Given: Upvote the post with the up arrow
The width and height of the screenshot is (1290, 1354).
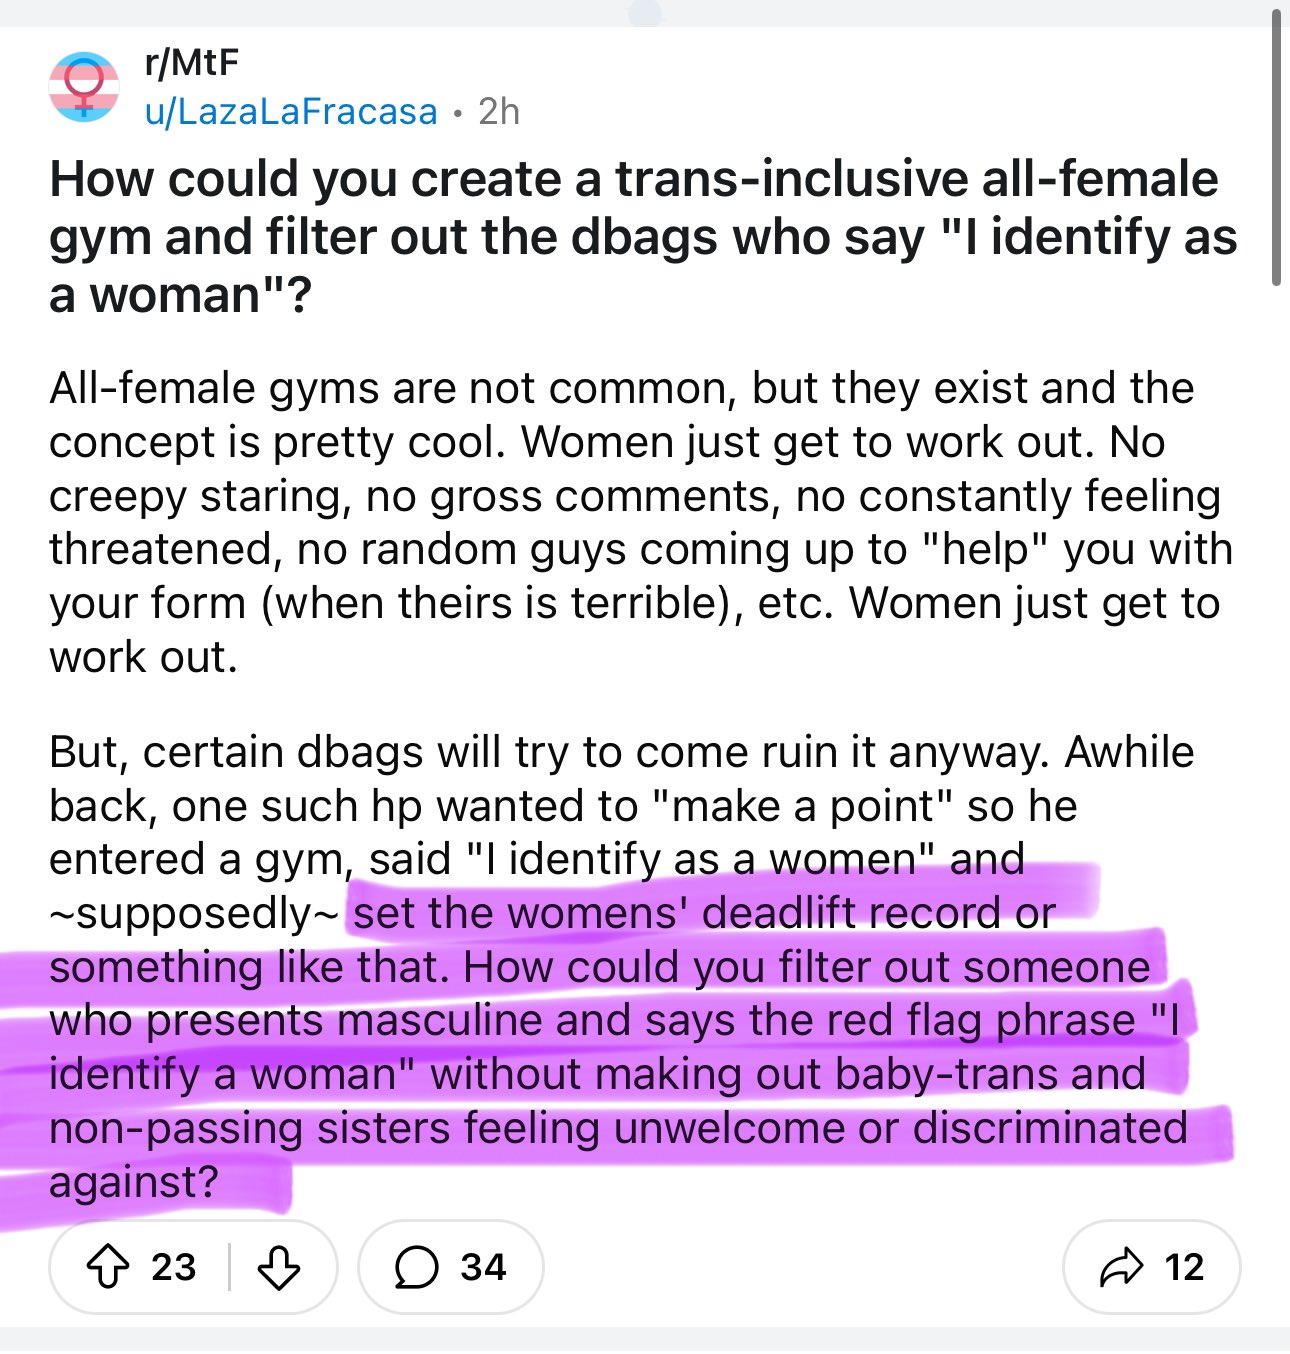Looking at the screenshot, I should [x=108, y=1267].
